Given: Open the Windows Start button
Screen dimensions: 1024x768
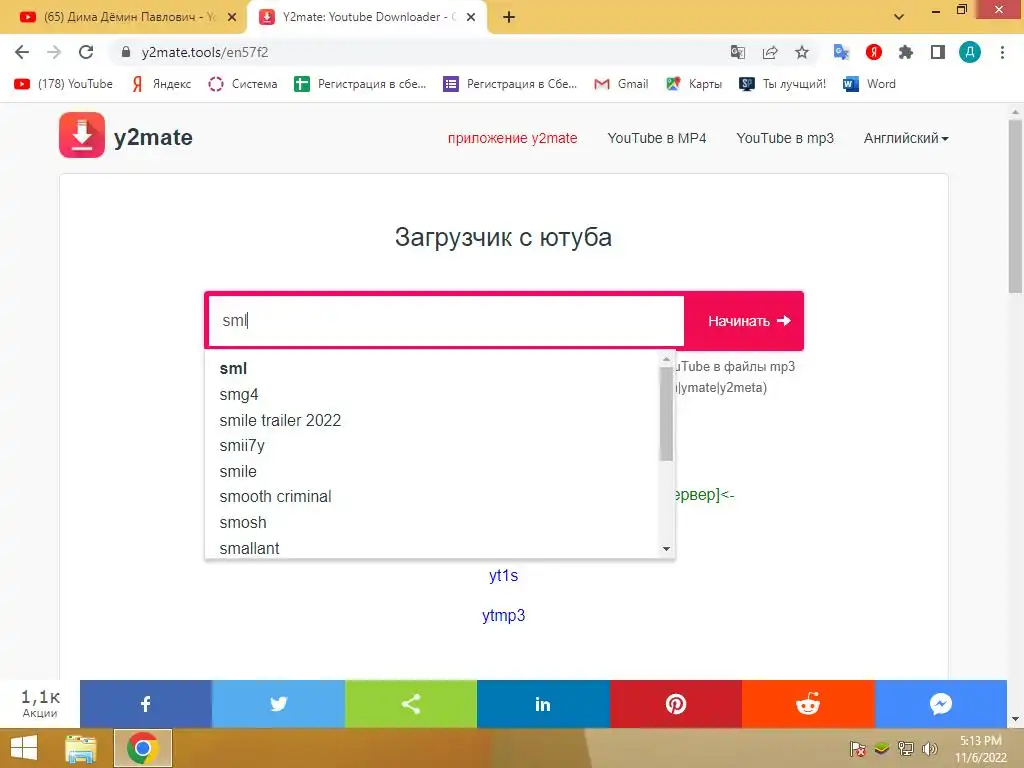Looking at the screenshot, I should 25,748.
